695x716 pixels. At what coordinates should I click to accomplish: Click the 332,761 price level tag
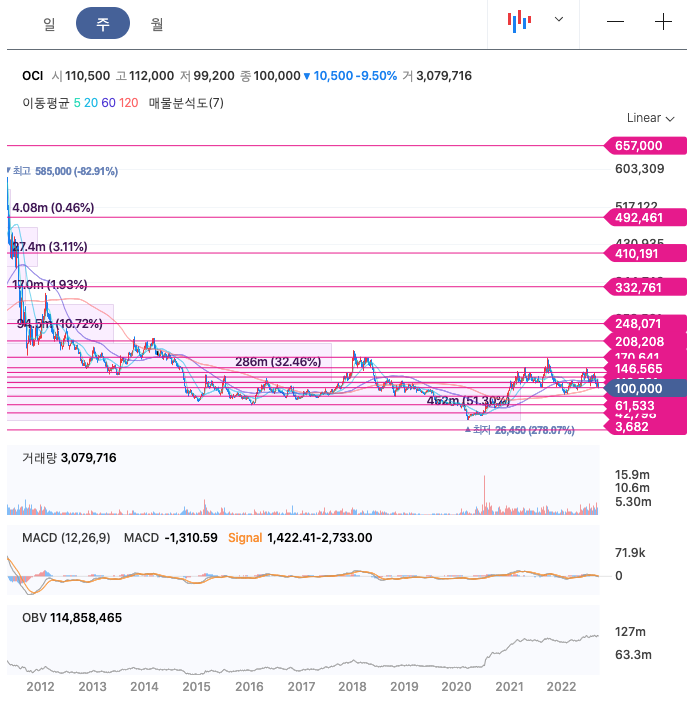click(x=645, y=287)
